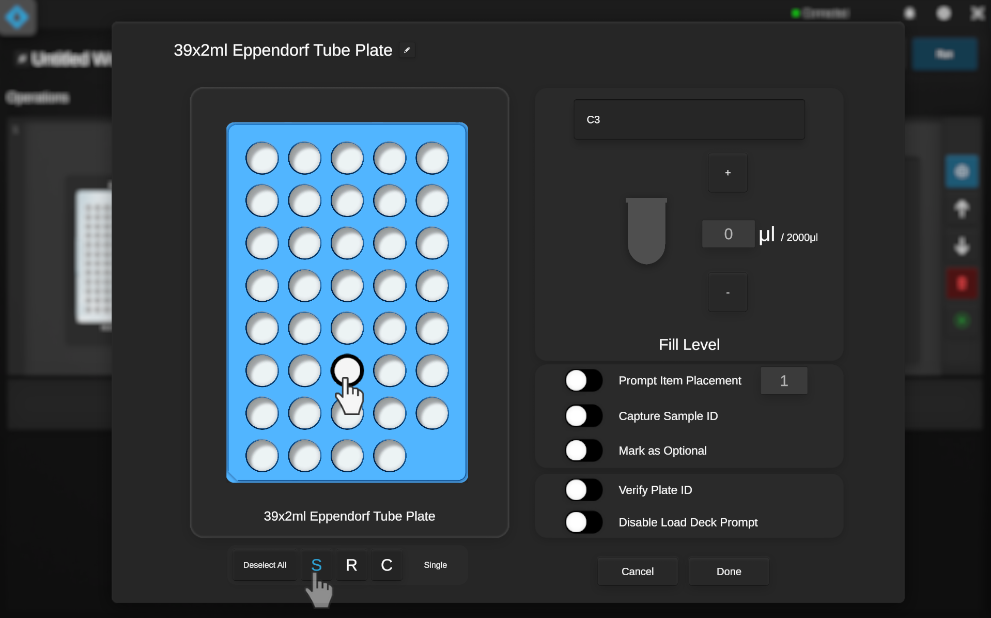Cancel the plate dialog
The height and width of the screenshot is (618, 991).
click(x=638, y=571)
